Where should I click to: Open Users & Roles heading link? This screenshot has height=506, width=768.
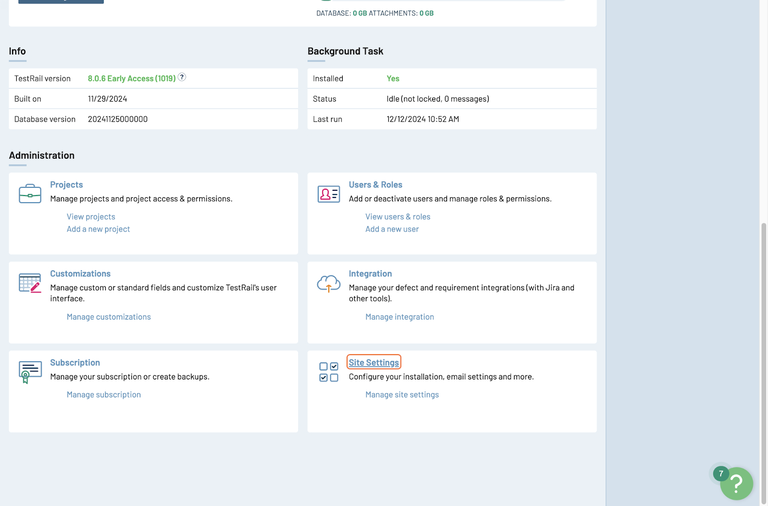pyautogui.click(x=375, y=185)
